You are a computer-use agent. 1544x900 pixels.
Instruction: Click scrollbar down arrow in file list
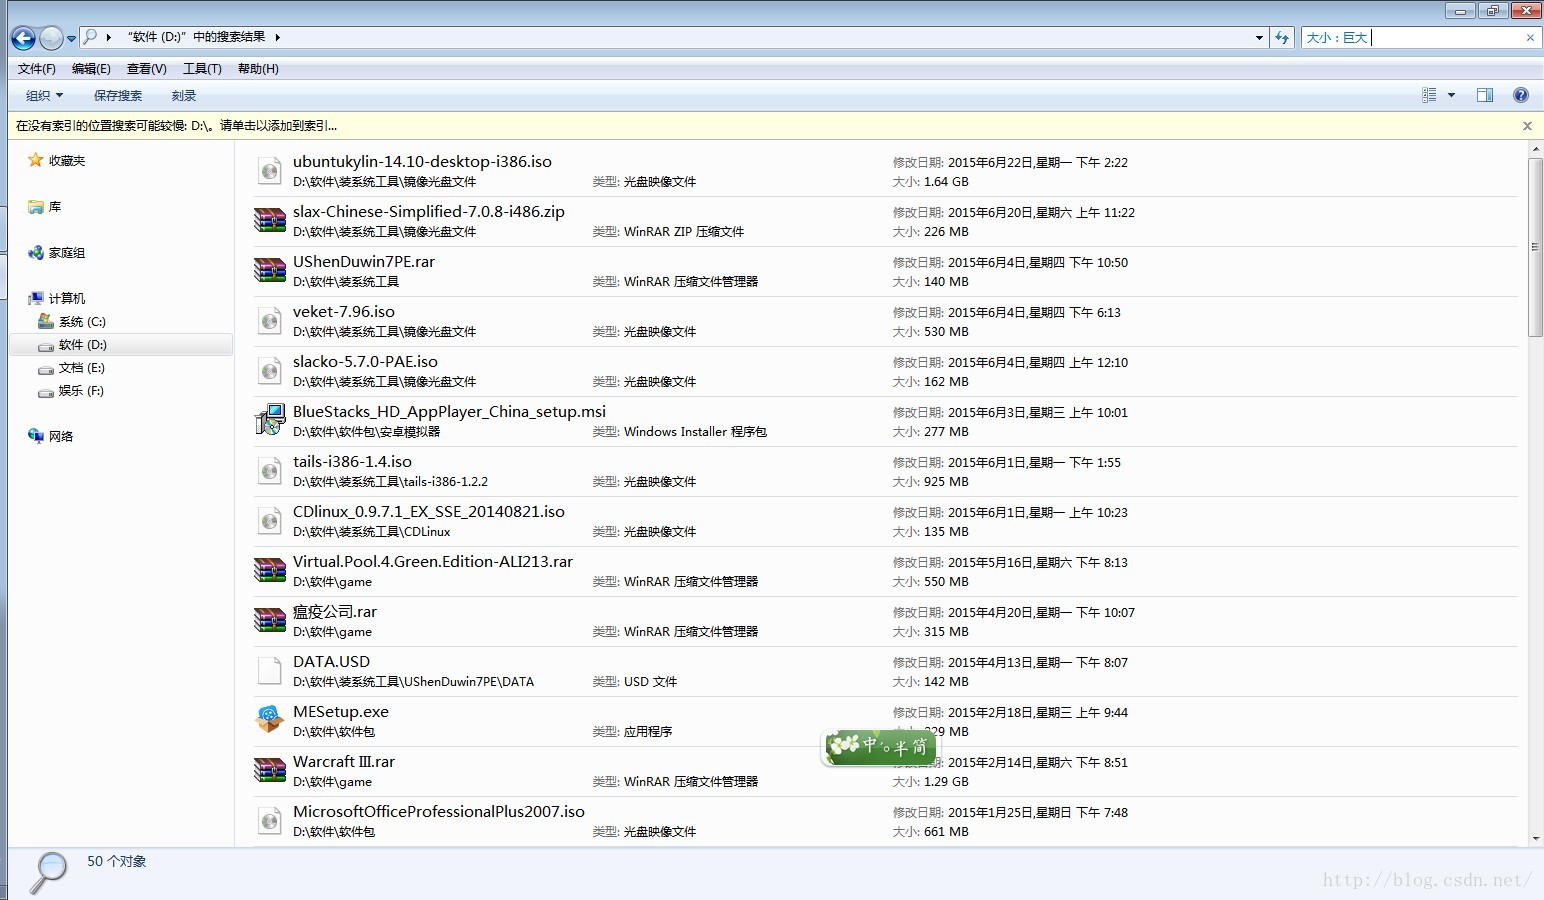point(1535,839)
